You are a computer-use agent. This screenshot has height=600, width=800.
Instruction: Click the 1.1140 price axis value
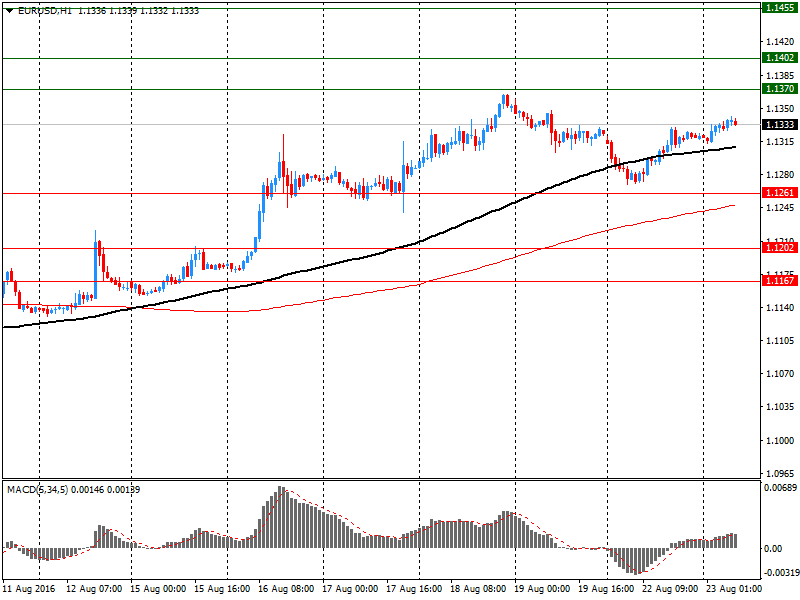[780, 307]
